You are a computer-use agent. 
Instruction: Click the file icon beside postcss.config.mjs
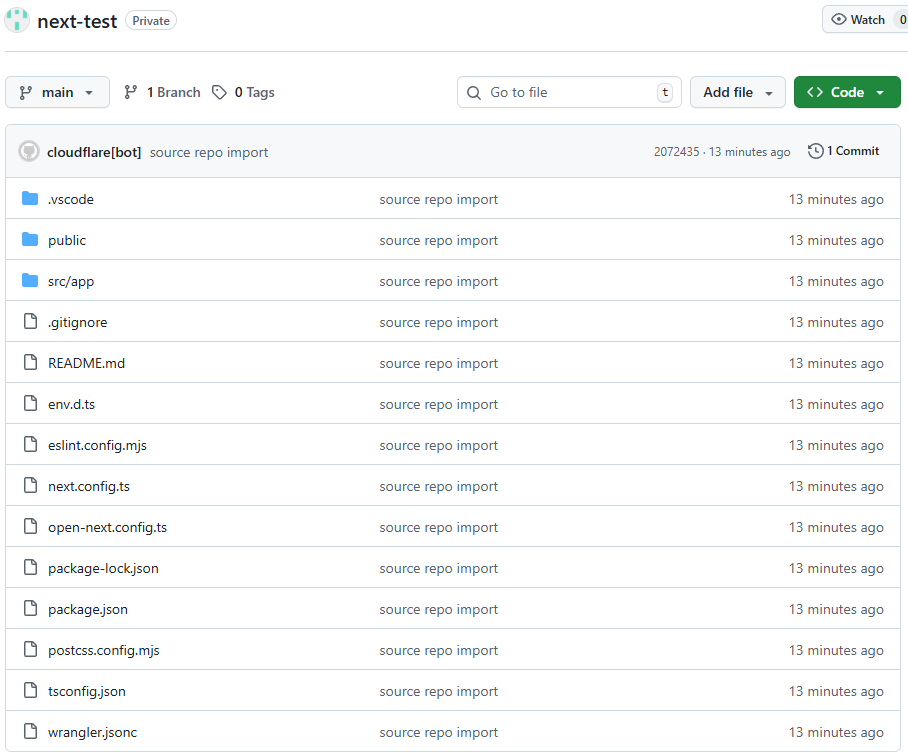pos(30,650)
